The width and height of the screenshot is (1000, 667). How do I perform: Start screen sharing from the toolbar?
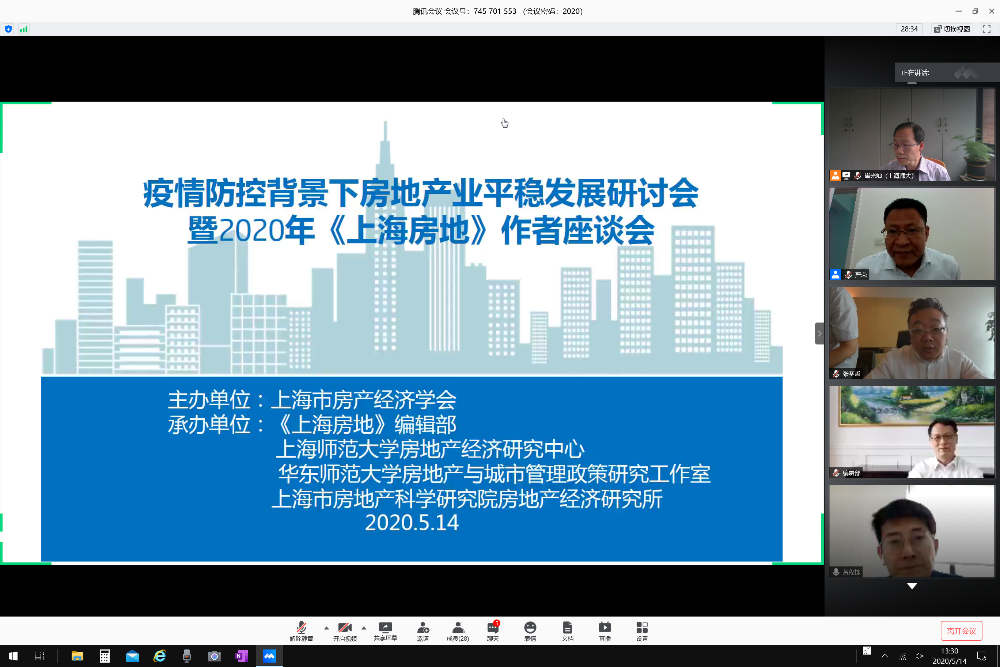coord(385,631)
